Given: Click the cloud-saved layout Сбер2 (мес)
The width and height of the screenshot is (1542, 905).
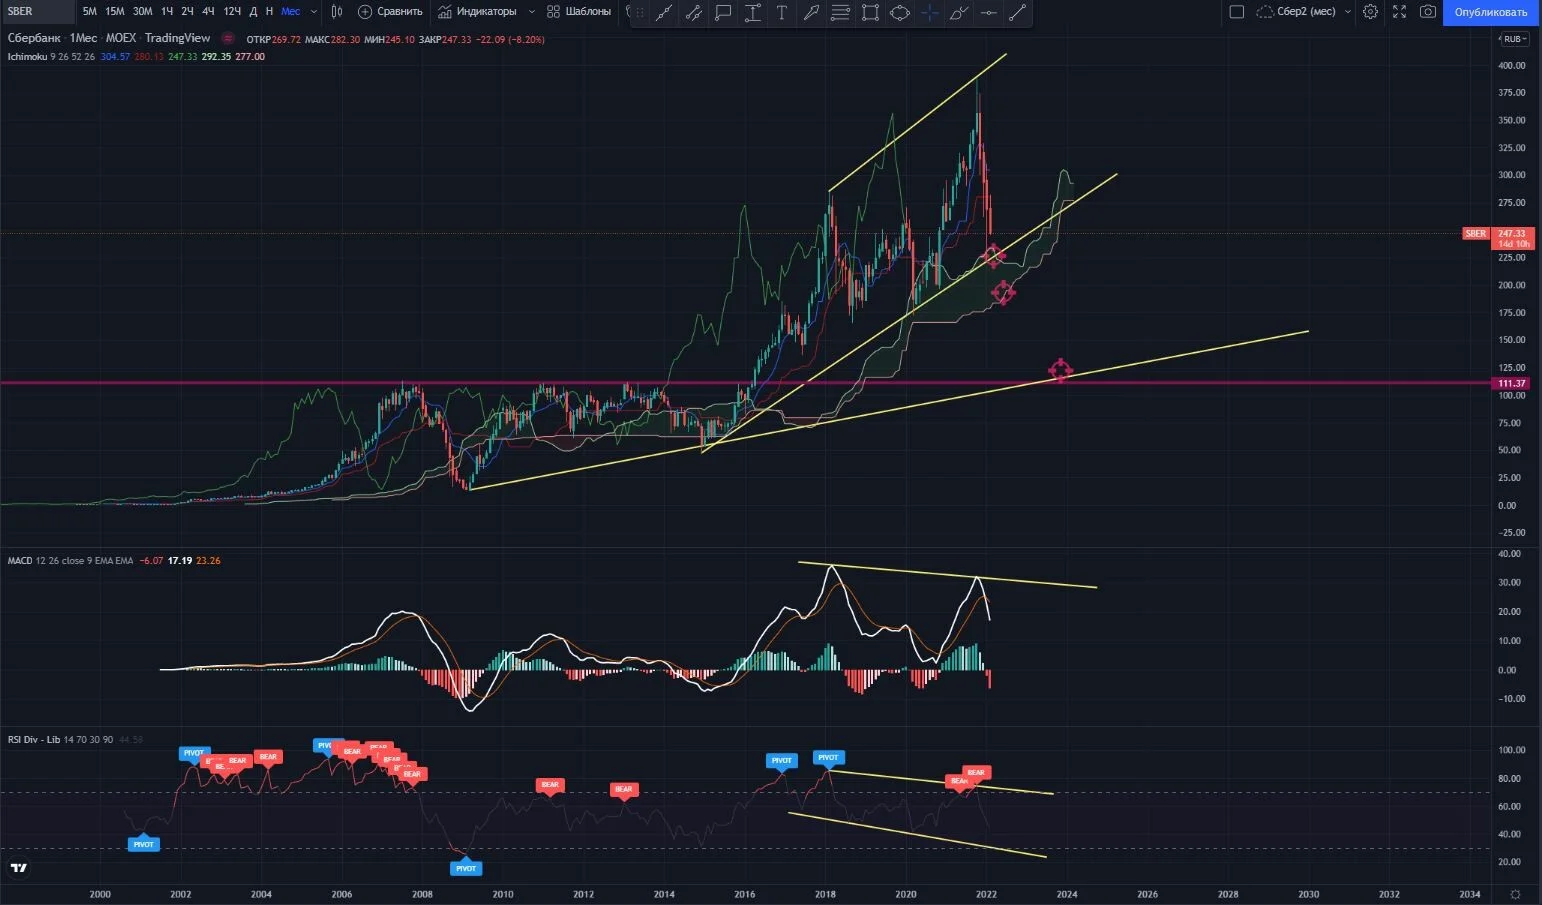Looking at the screenshot, I should 1296,12.
